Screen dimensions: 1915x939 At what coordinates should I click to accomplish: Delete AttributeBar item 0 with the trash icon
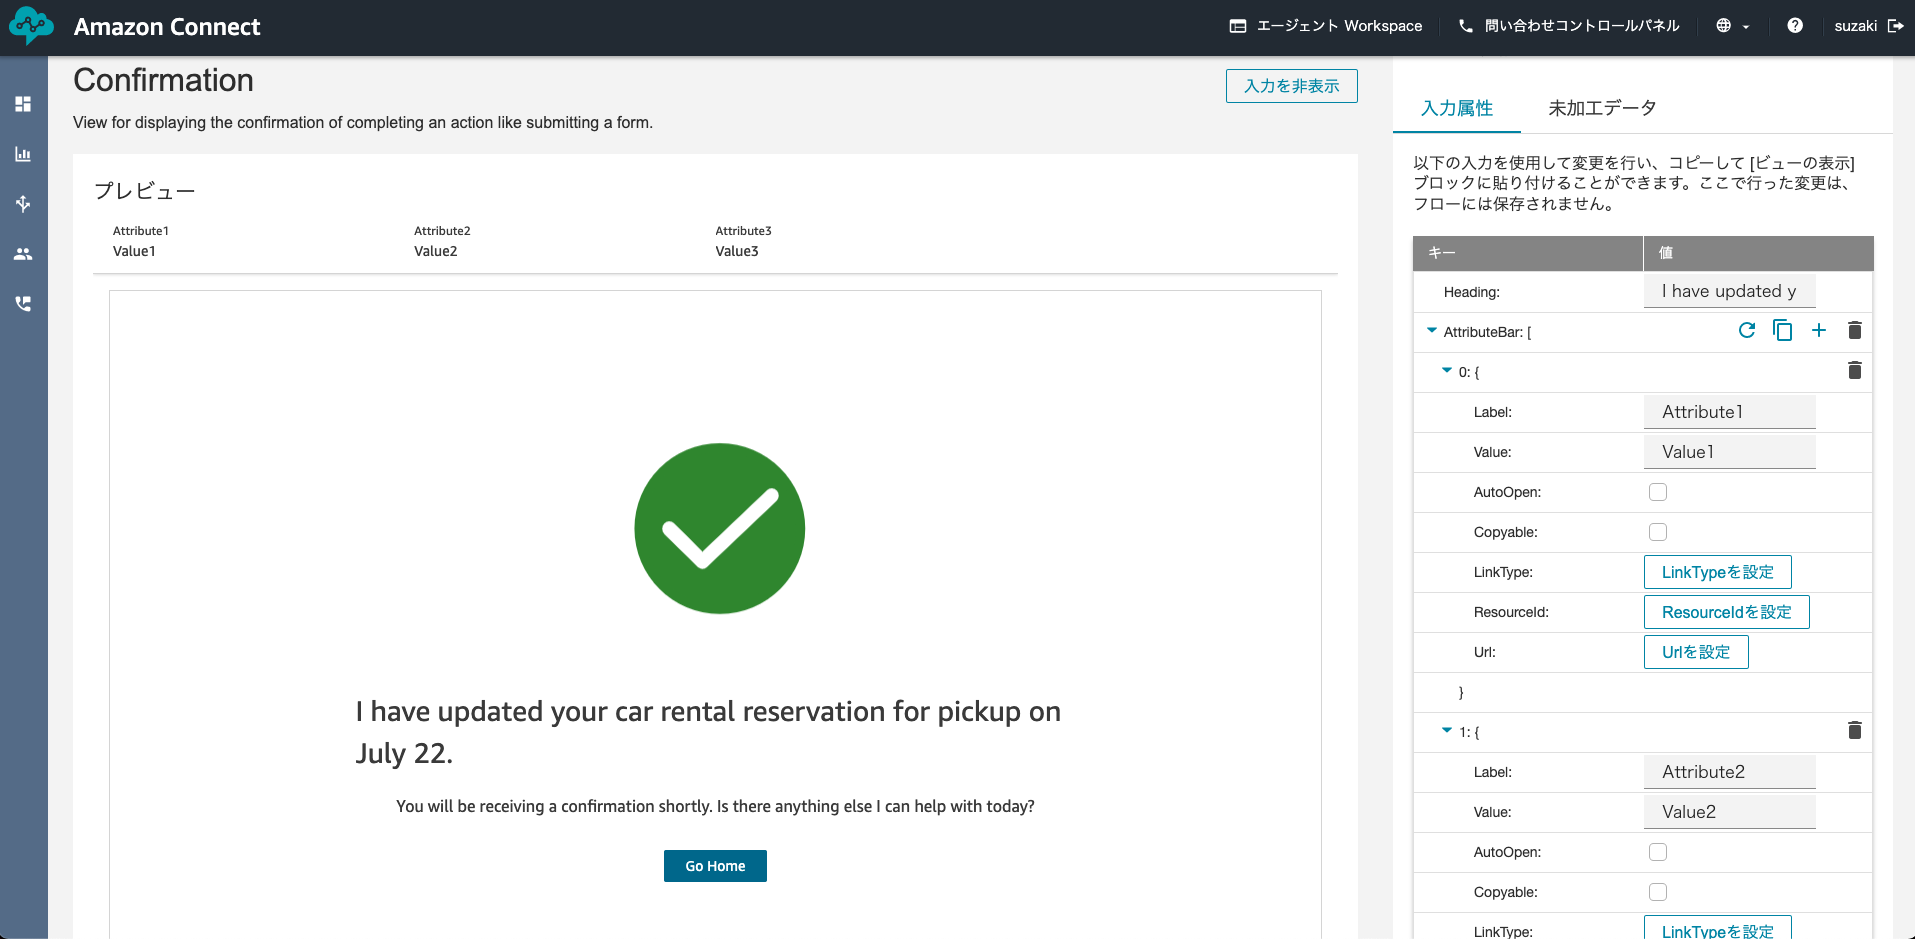pyautogui.click(x=1855, y=371)
